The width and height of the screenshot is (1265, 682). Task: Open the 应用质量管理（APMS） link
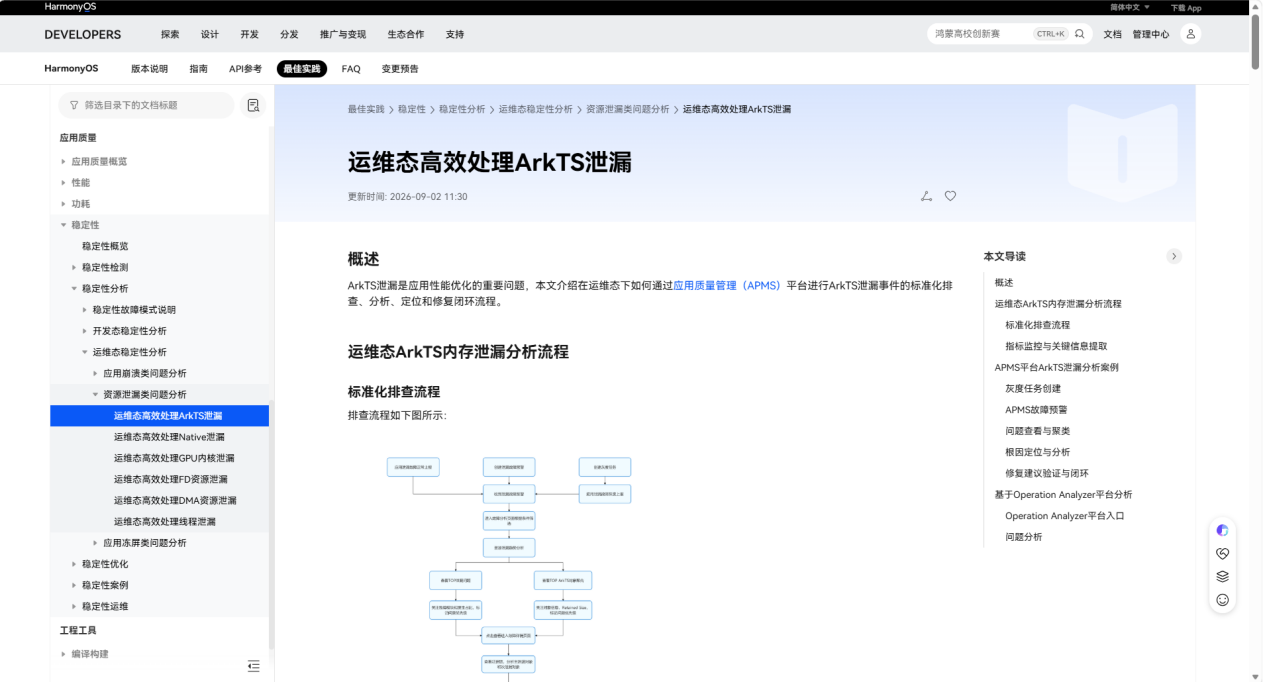727,285
